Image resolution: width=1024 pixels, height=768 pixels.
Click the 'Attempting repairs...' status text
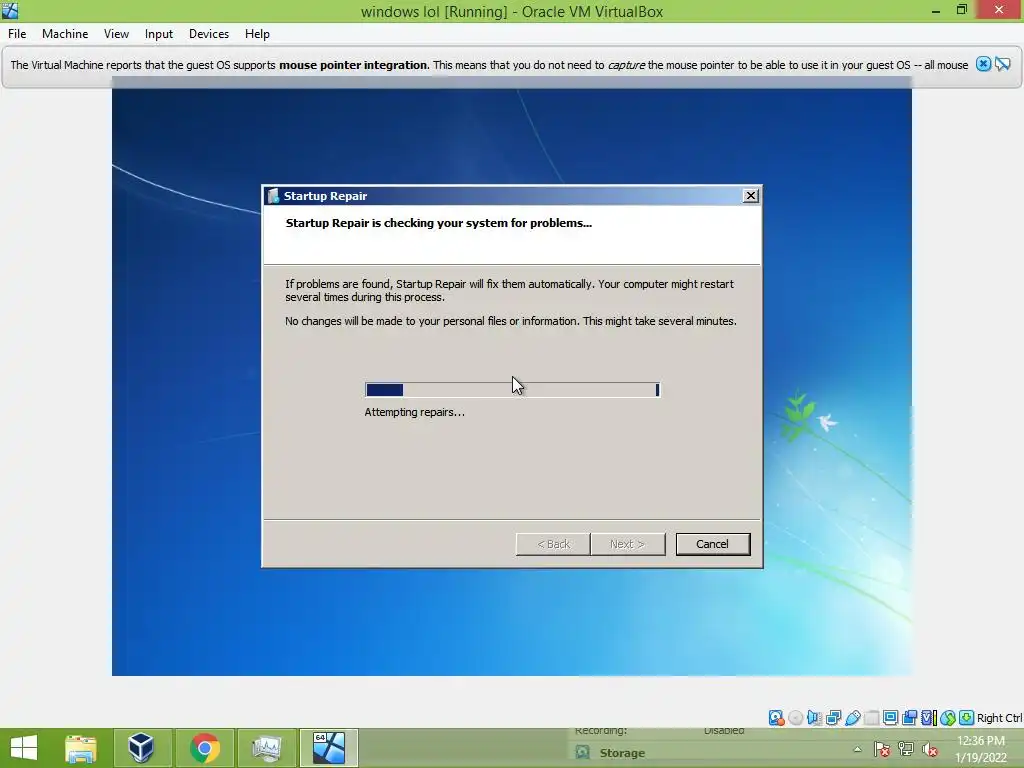pos(415,412)
